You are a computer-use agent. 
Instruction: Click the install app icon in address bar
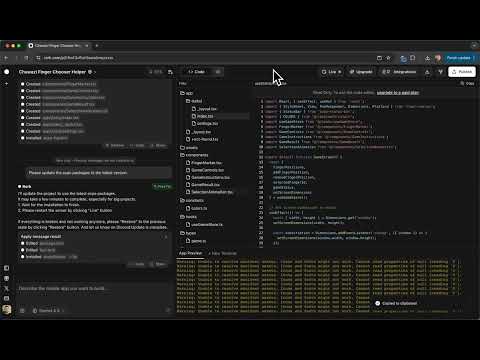(379, 58)
